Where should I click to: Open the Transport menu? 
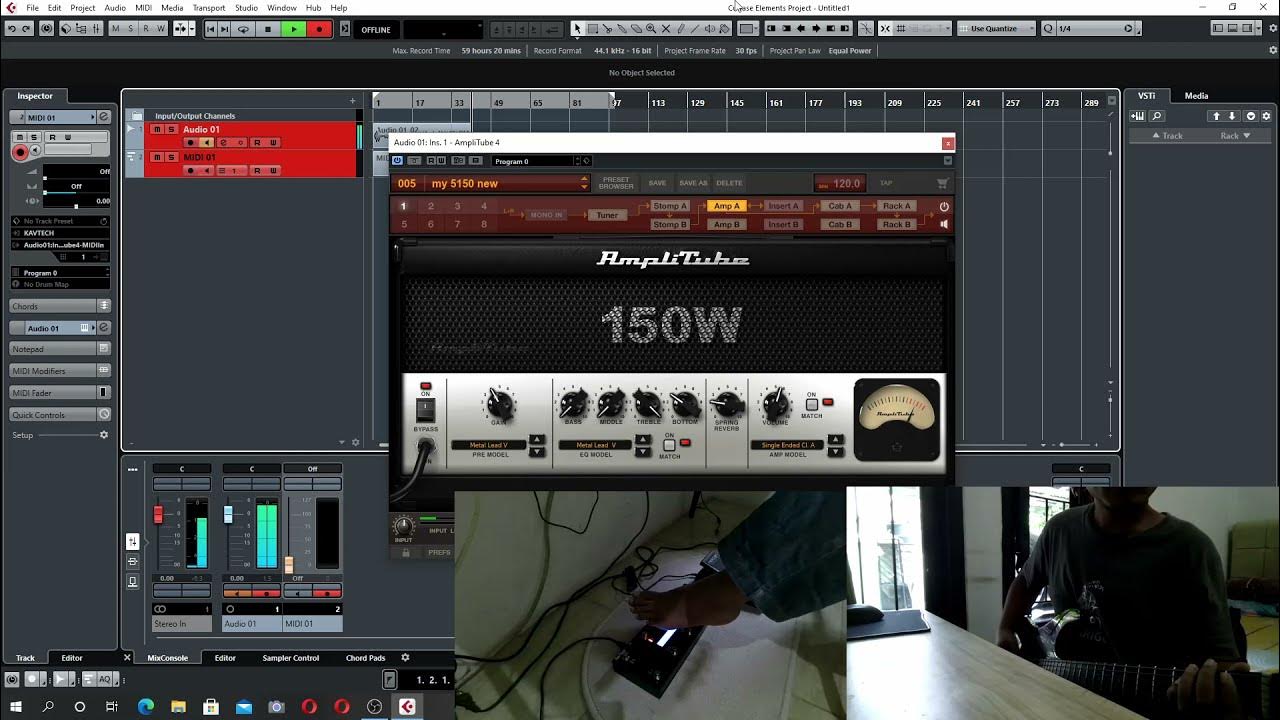[209, 8]
